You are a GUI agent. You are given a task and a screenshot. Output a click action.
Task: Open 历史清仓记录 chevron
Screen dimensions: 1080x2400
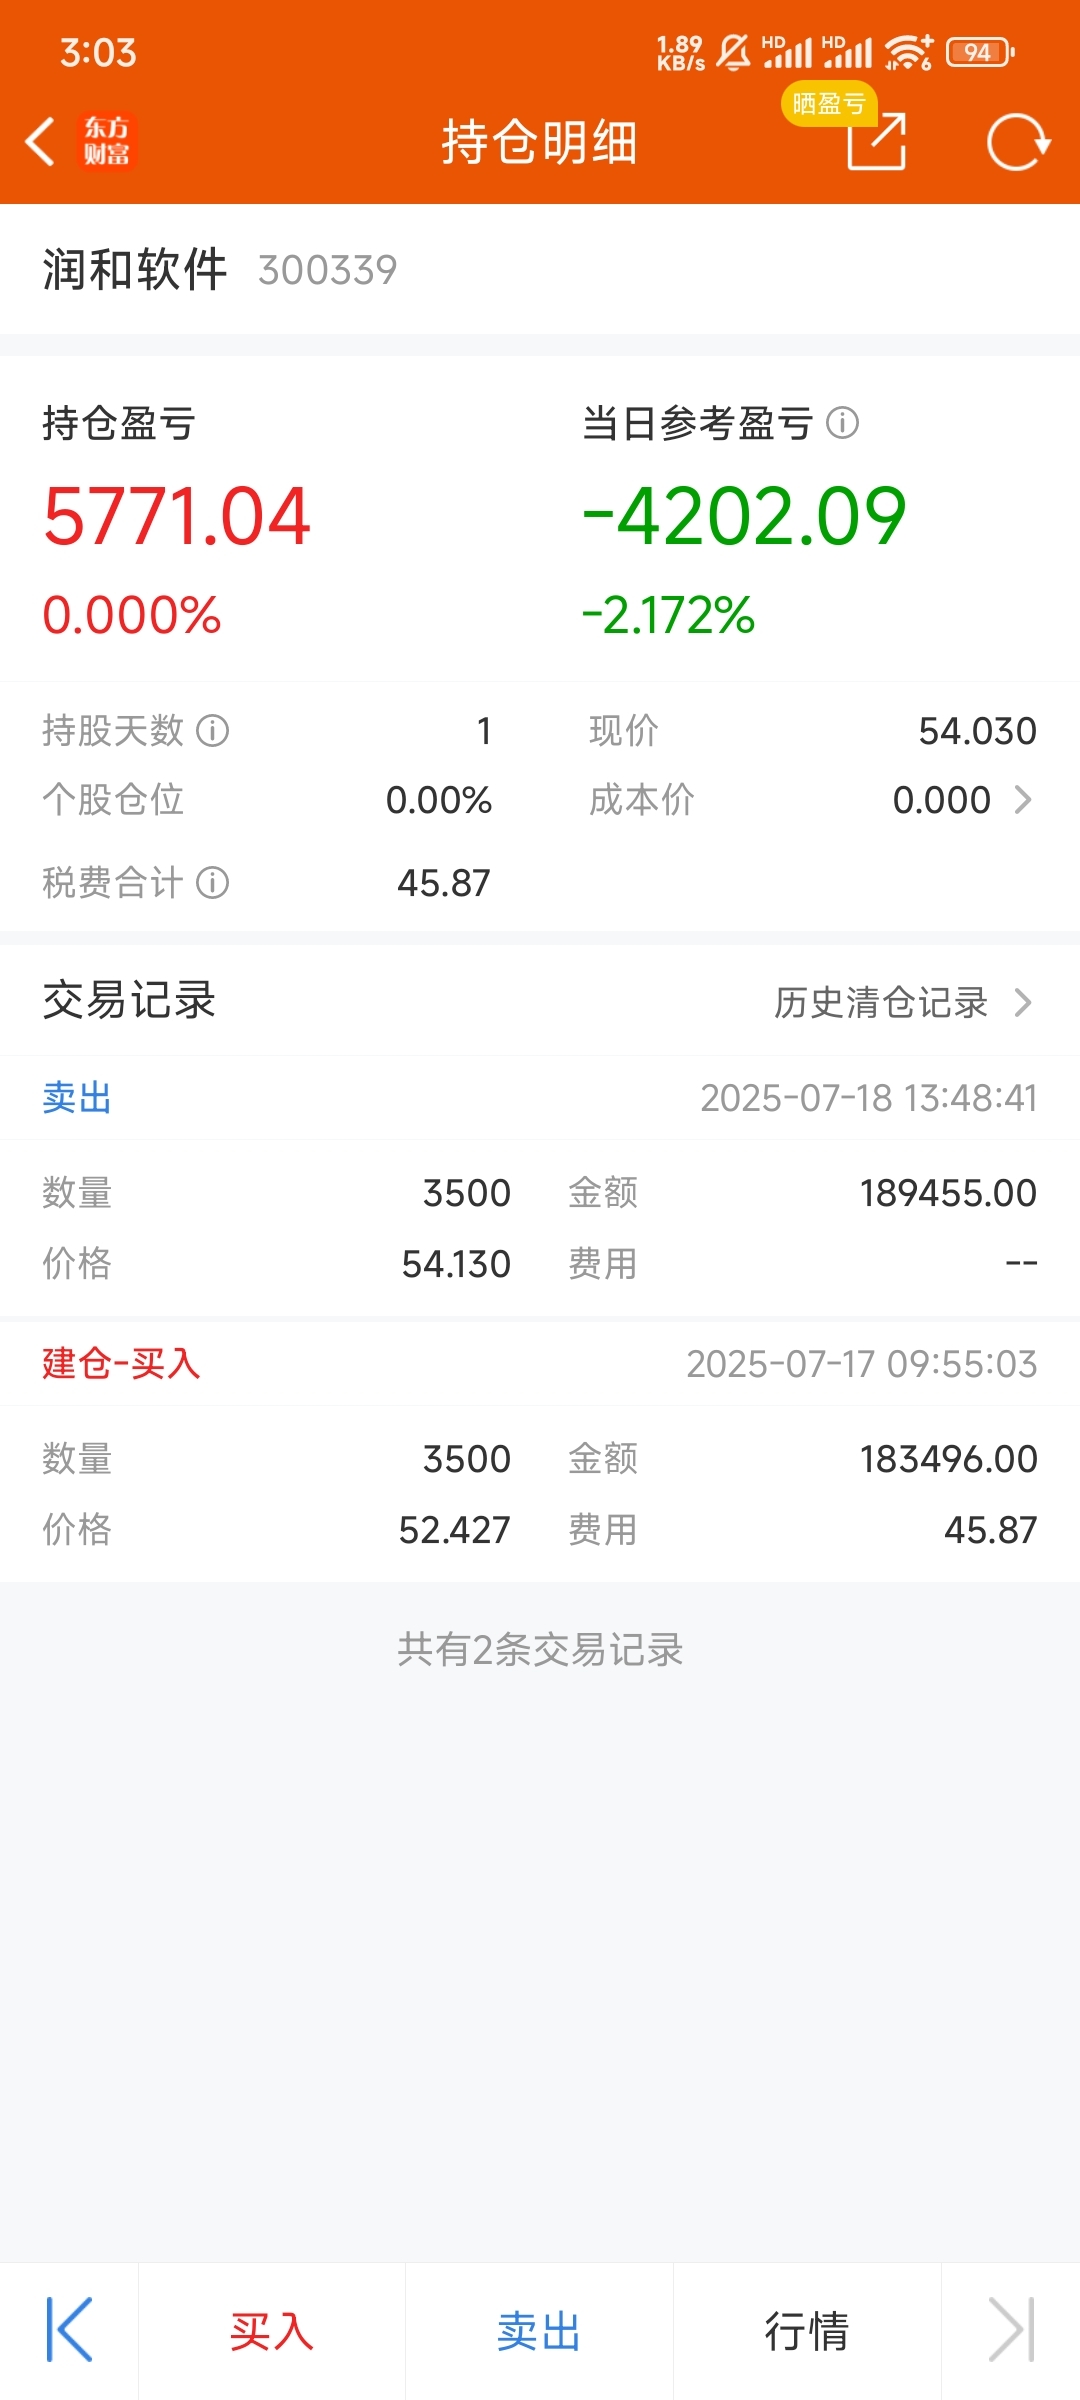point(1023,1002)
